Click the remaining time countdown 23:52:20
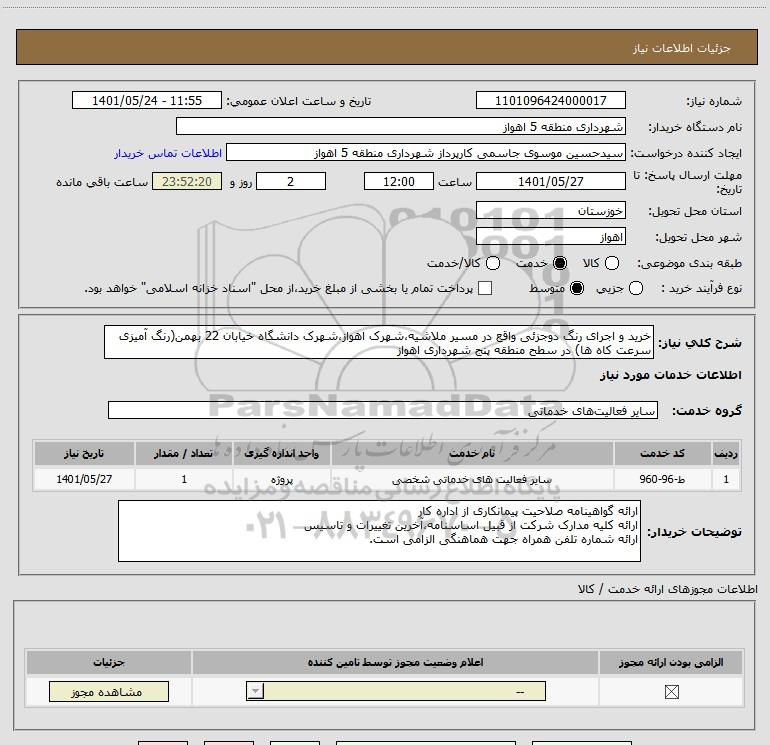Screen dimensions: 770x745 pyautogui.click(x=187, y=181)
